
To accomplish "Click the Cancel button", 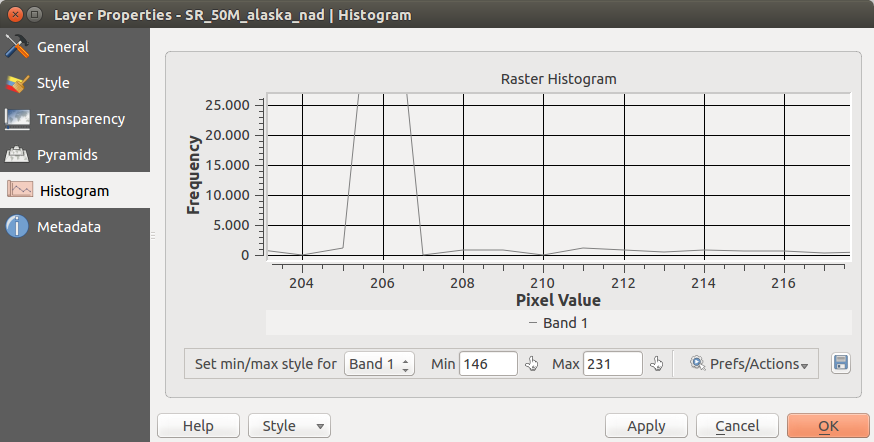I will pos(737,426).
